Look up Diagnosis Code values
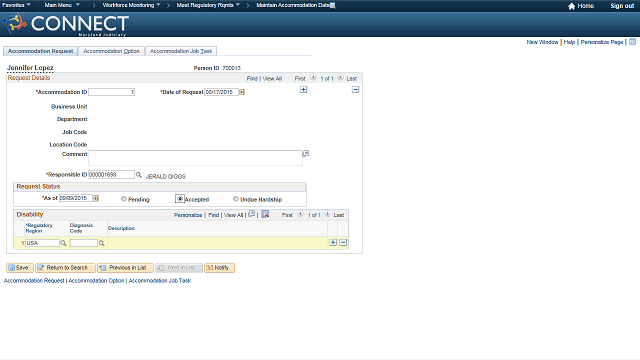640x360 pixels. [102, 243]
